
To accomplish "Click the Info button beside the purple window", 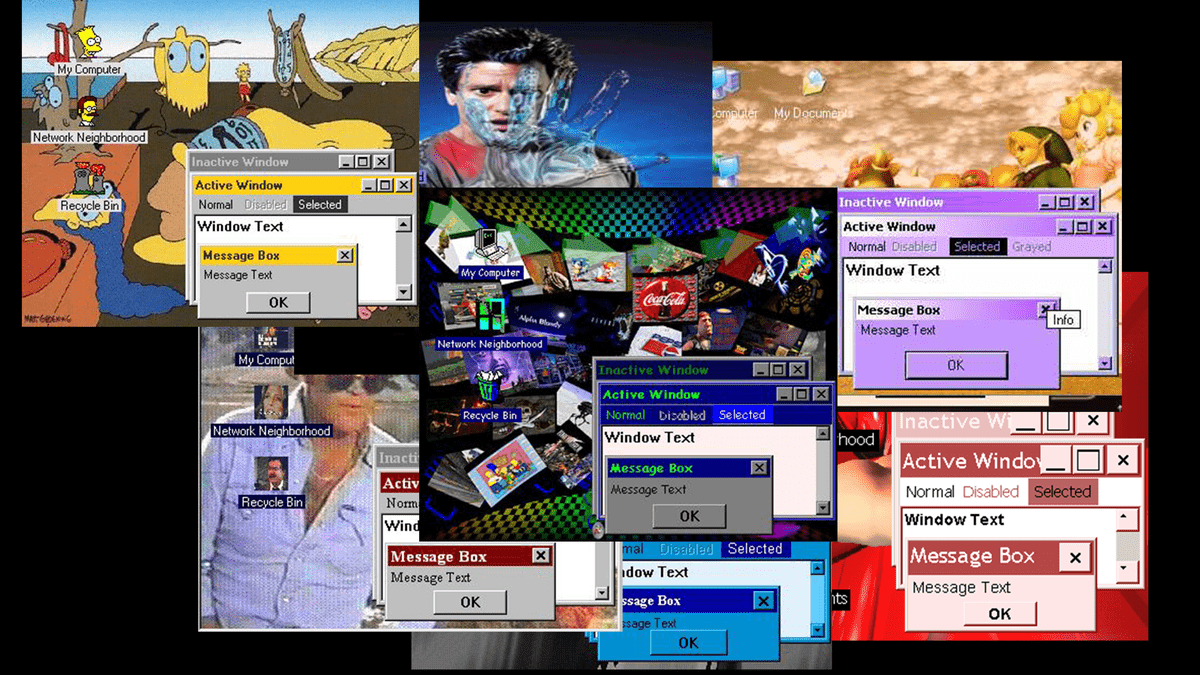I will (1063, 319).
